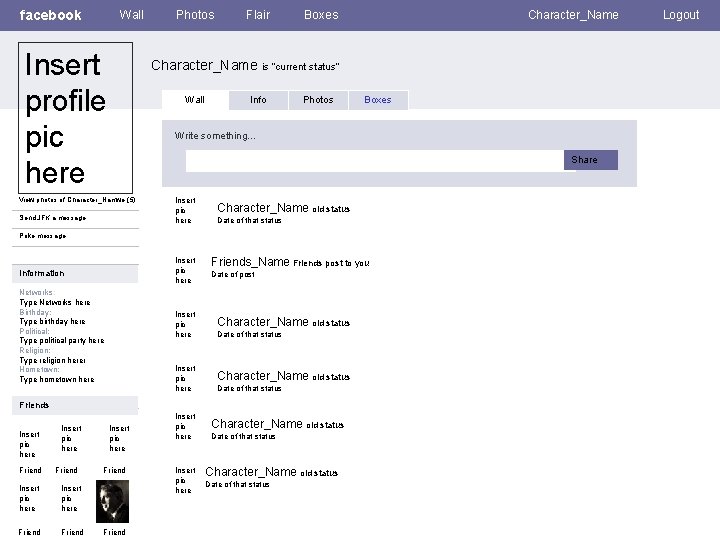Click the View photos of Character_Name link
The width and height of the screenshot is (720, 540).
77,200
